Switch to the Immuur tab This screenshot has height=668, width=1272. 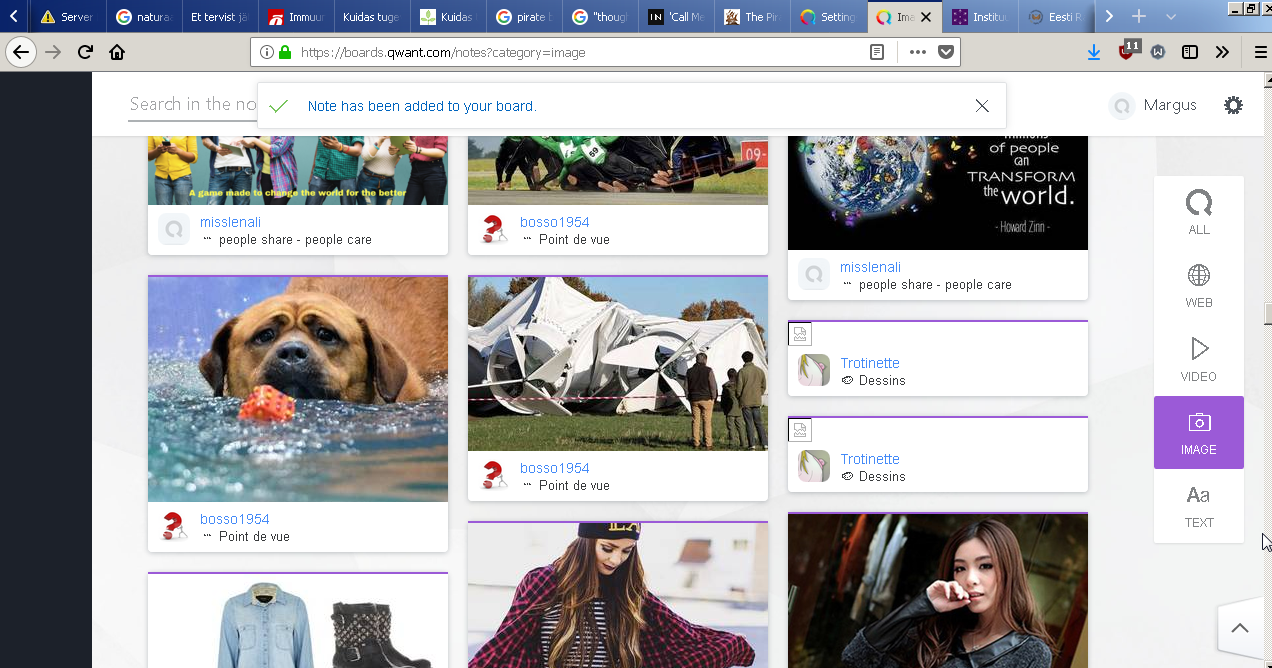[296, 17]
